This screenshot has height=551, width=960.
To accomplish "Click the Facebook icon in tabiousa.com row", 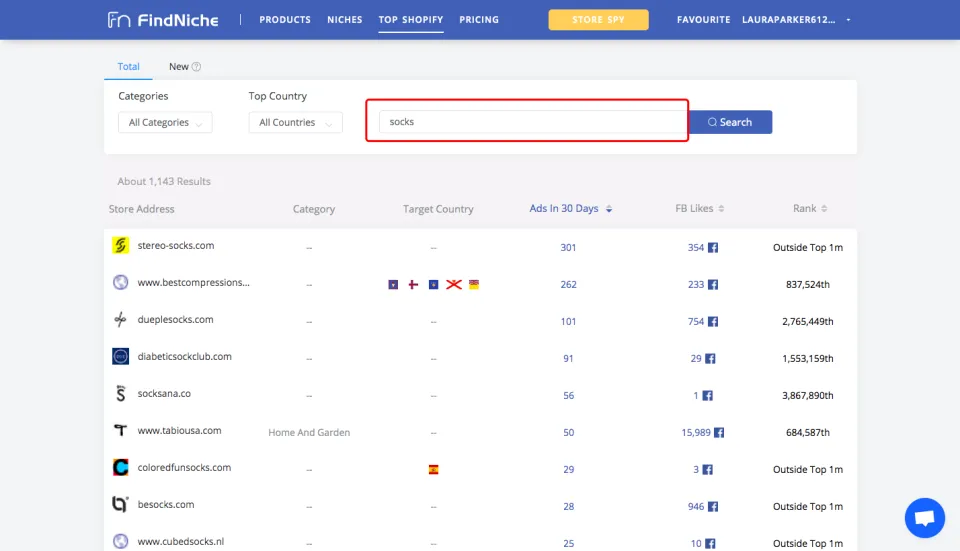I will point(718,433).
